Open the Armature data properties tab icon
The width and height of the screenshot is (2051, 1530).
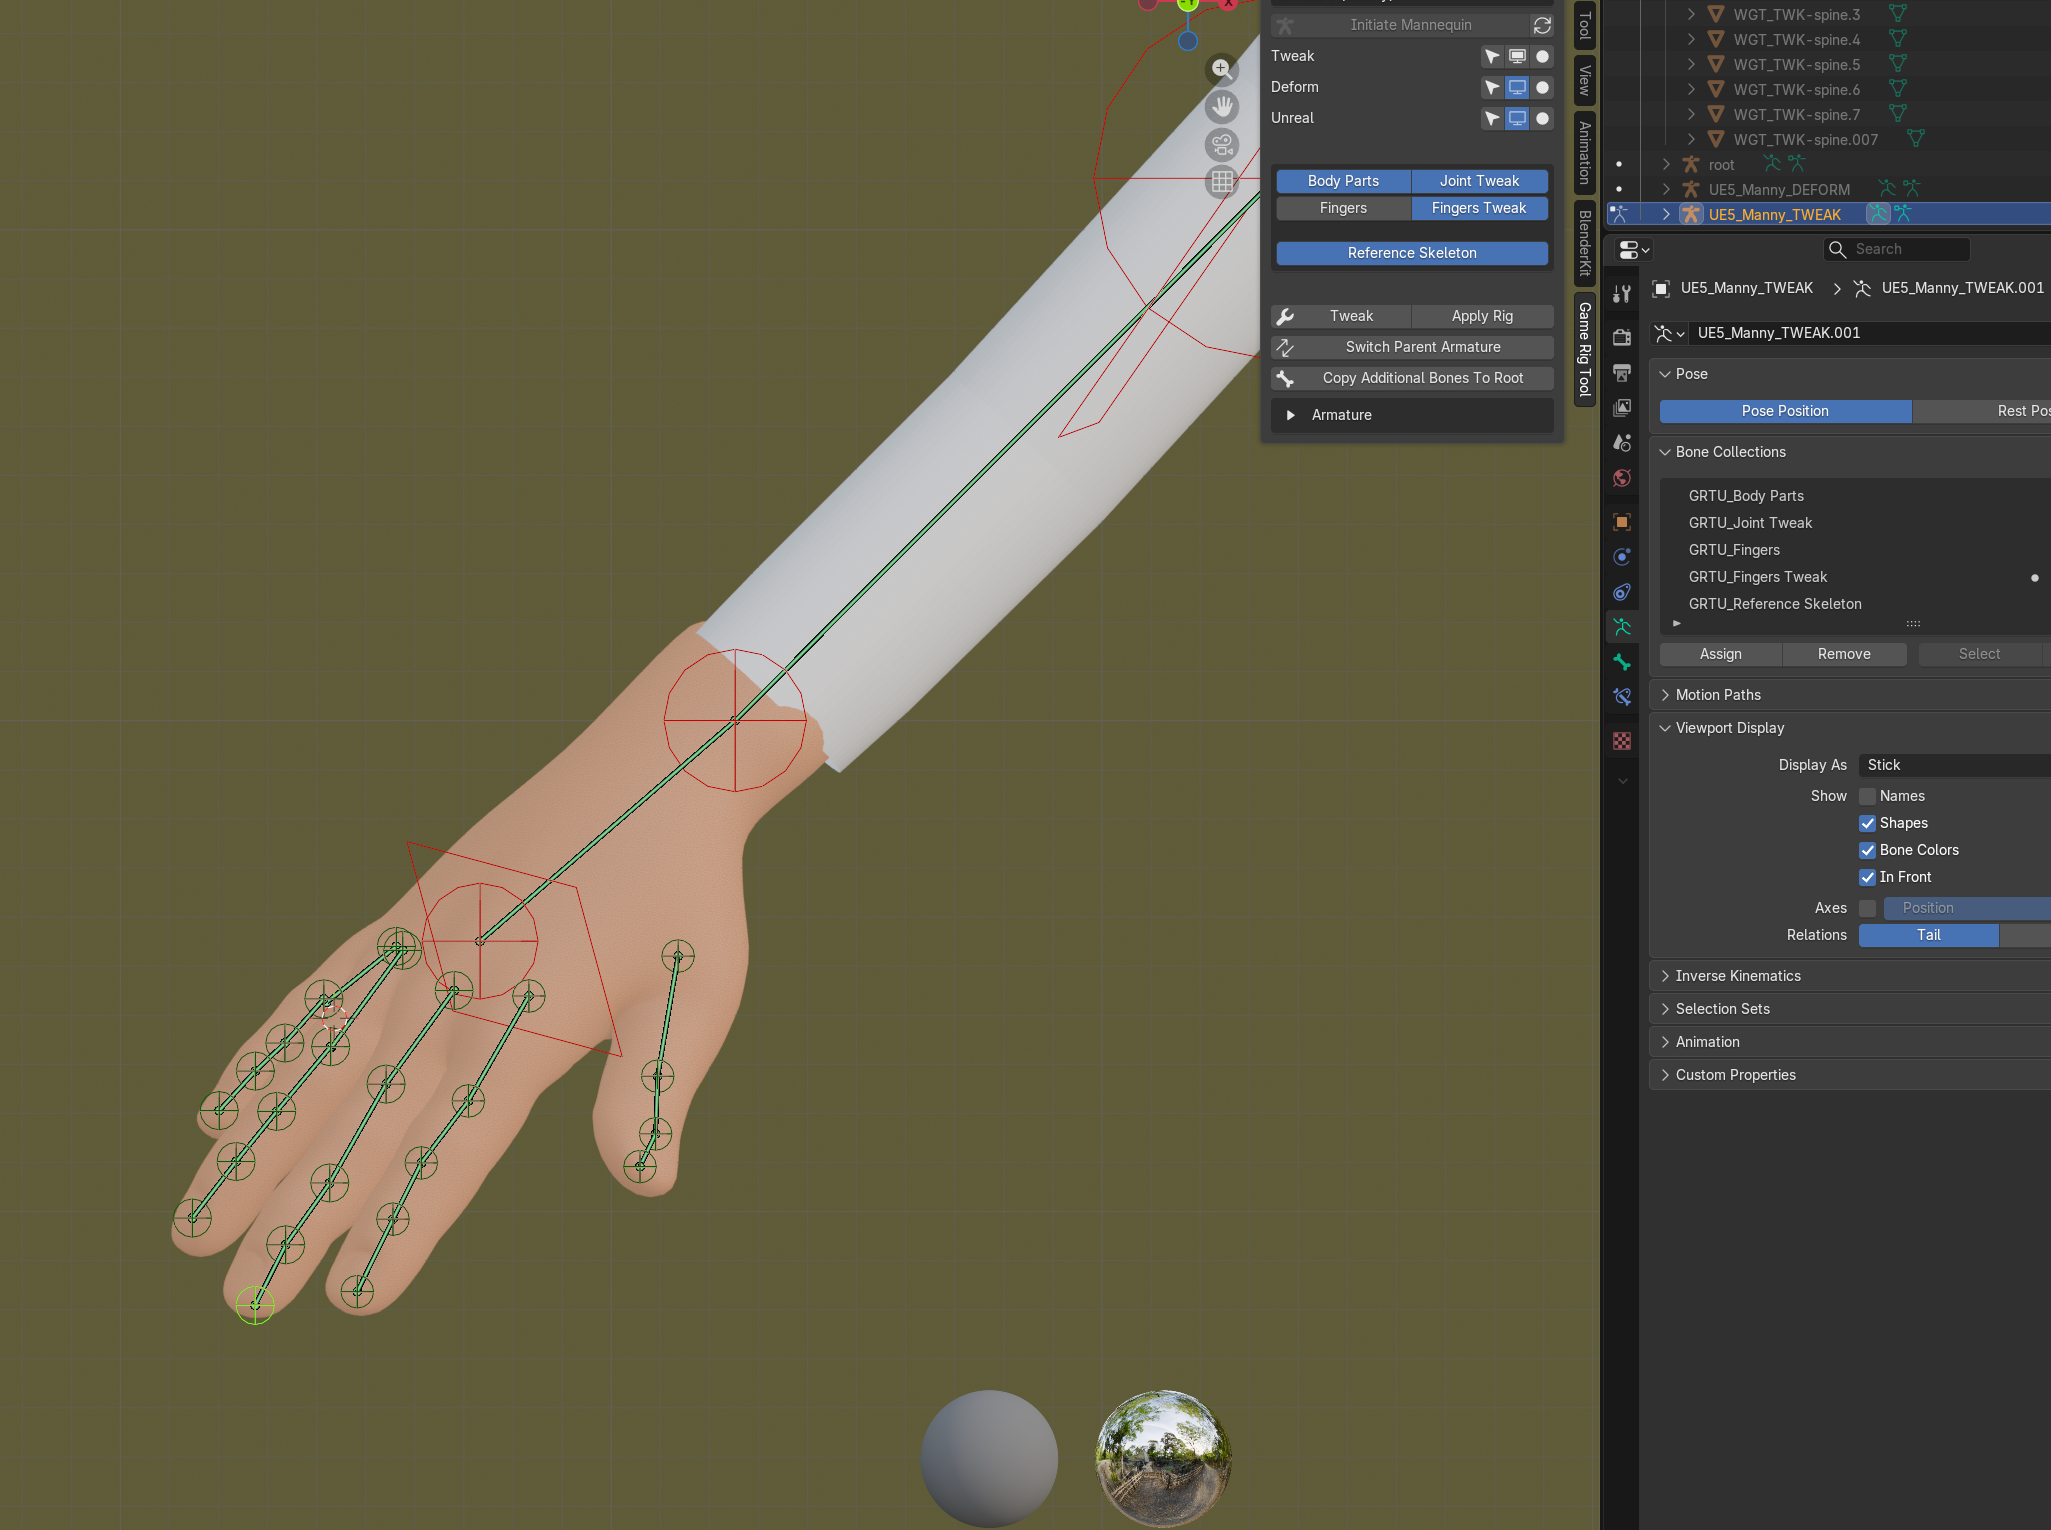point(1622,627)
